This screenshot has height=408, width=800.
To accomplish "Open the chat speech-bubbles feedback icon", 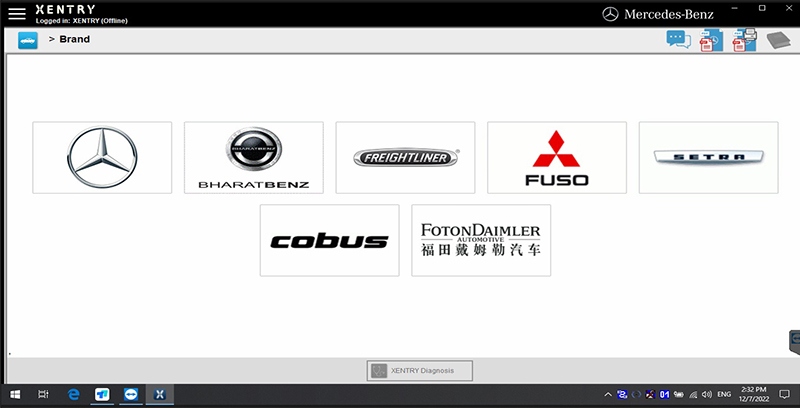I will point(679,39).
